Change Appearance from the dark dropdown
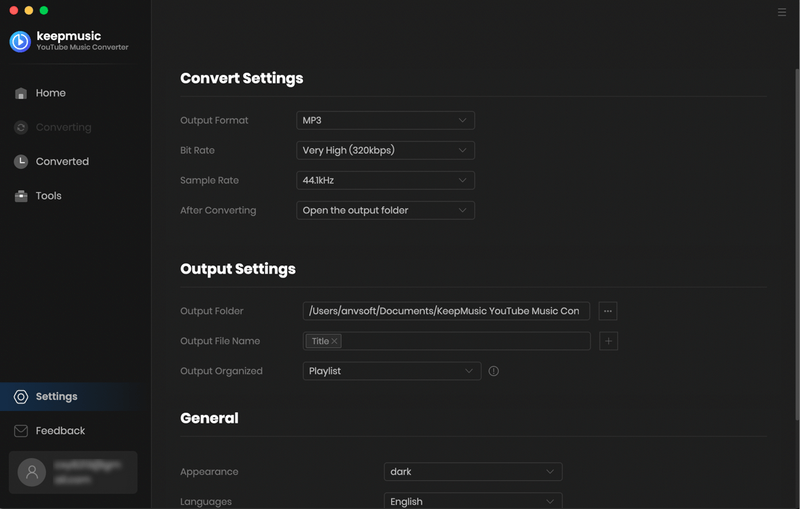 click(x=473, y=472)
